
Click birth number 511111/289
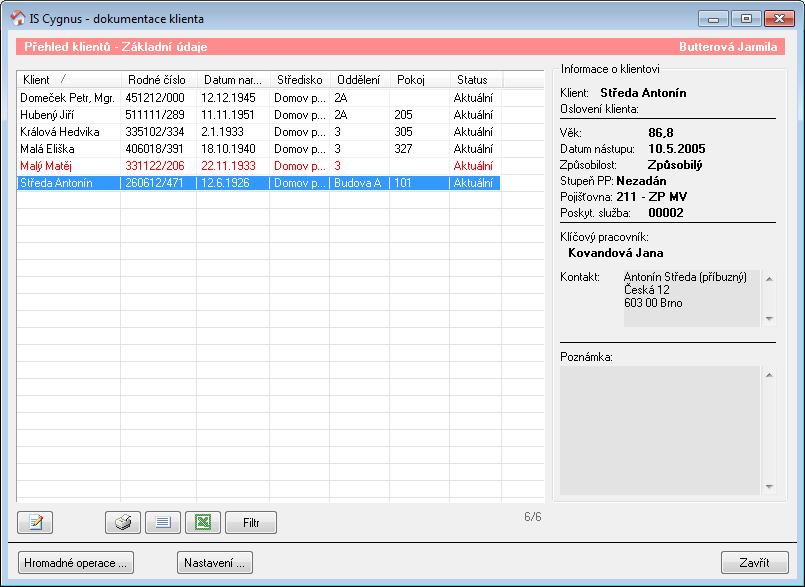155,115
